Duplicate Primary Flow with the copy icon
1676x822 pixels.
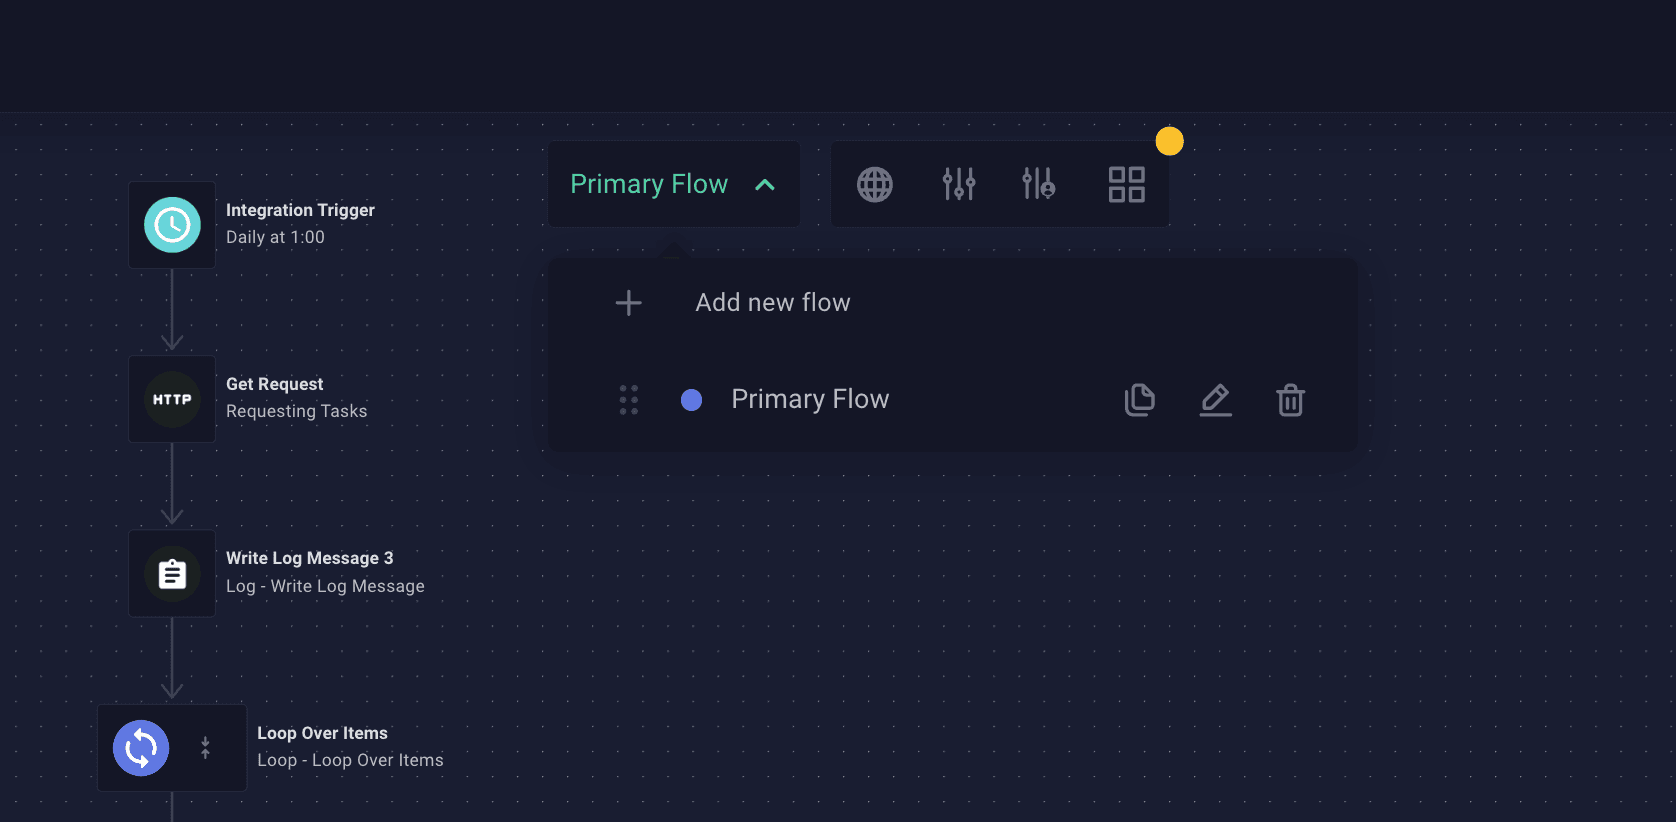tap(1140, 400)
